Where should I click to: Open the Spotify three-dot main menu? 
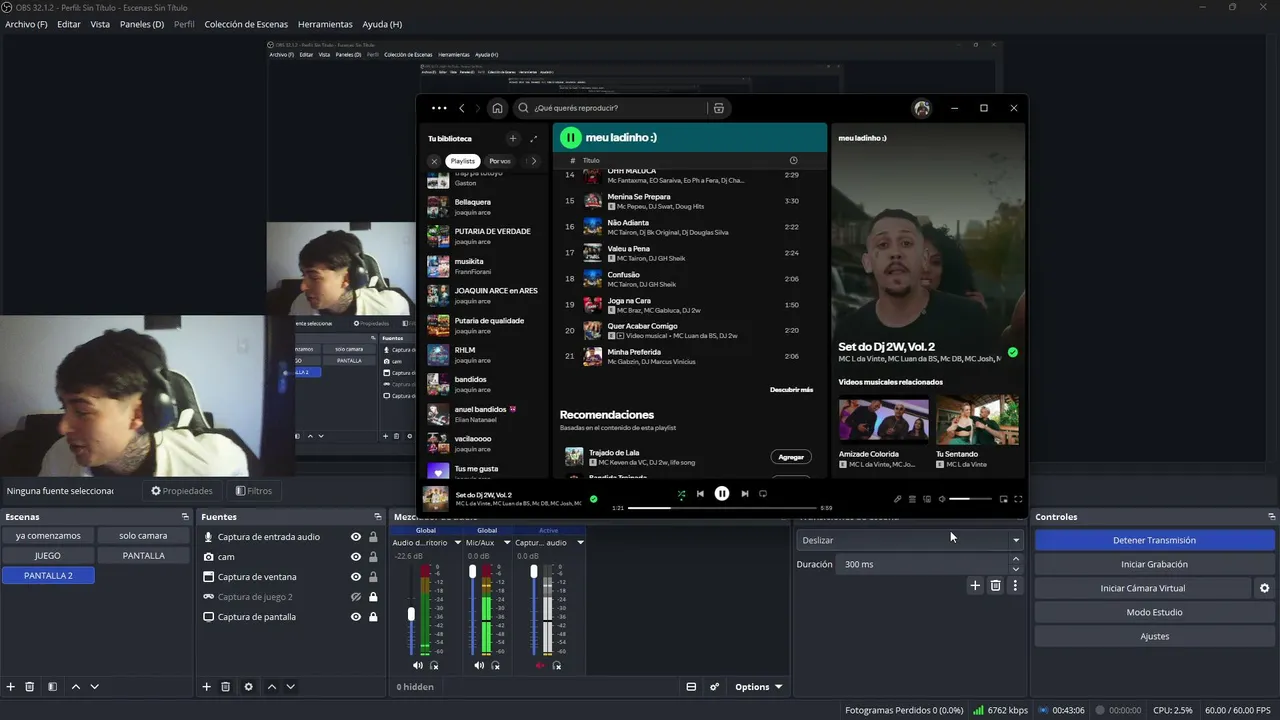439,108
